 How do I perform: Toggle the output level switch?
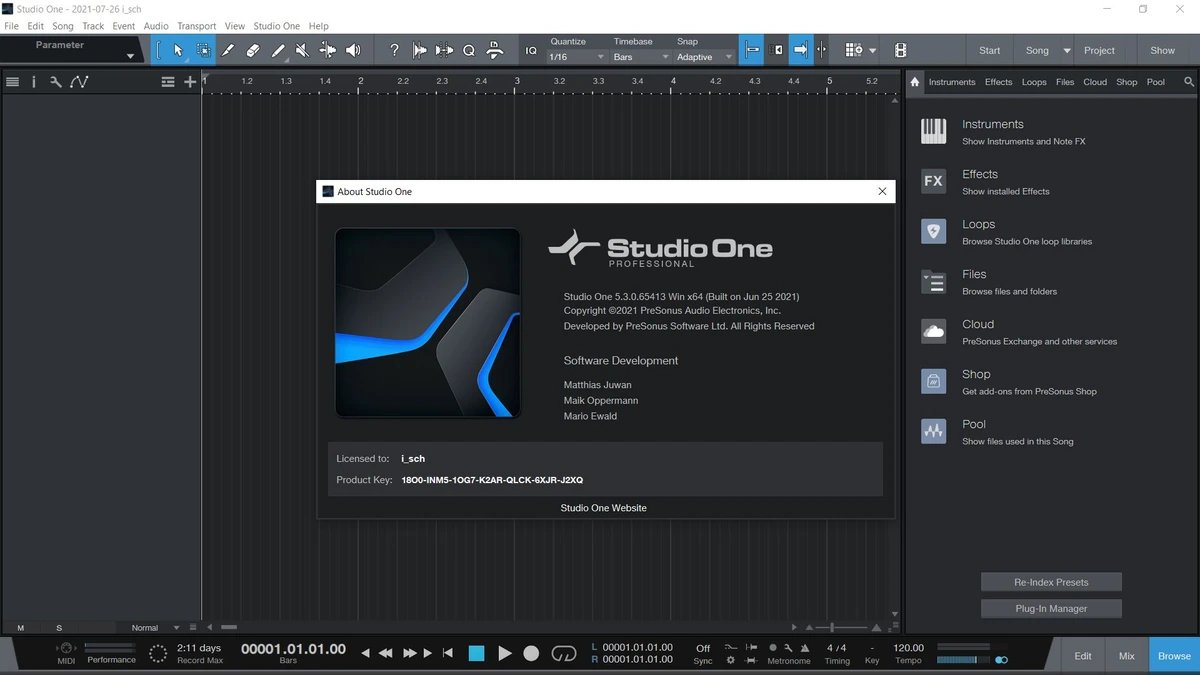1002,660
